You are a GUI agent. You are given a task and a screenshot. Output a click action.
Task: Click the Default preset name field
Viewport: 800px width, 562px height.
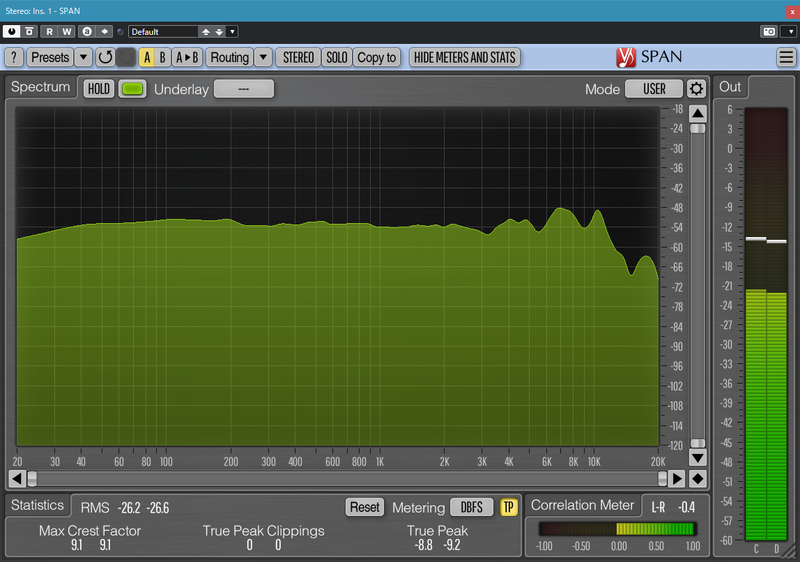pos(163,32)
